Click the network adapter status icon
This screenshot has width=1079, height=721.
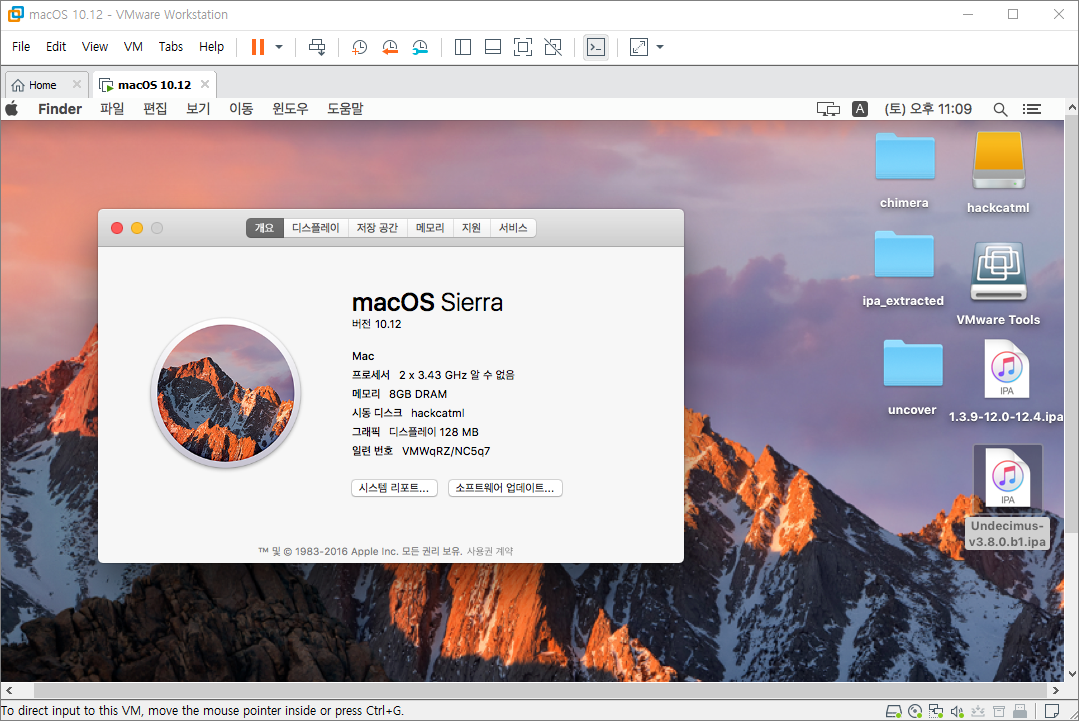click(x=936, y=711)
